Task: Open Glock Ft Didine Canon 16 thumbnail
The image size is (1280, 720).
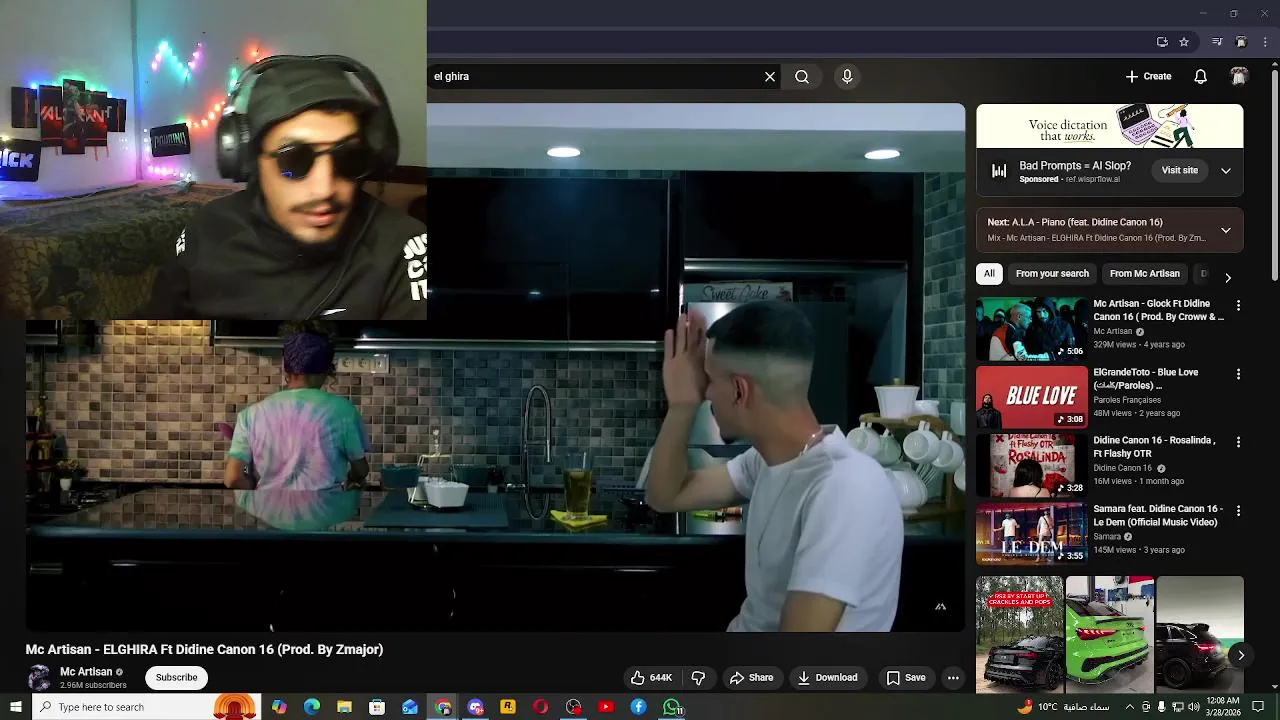Action: (x=1031, y=329)
